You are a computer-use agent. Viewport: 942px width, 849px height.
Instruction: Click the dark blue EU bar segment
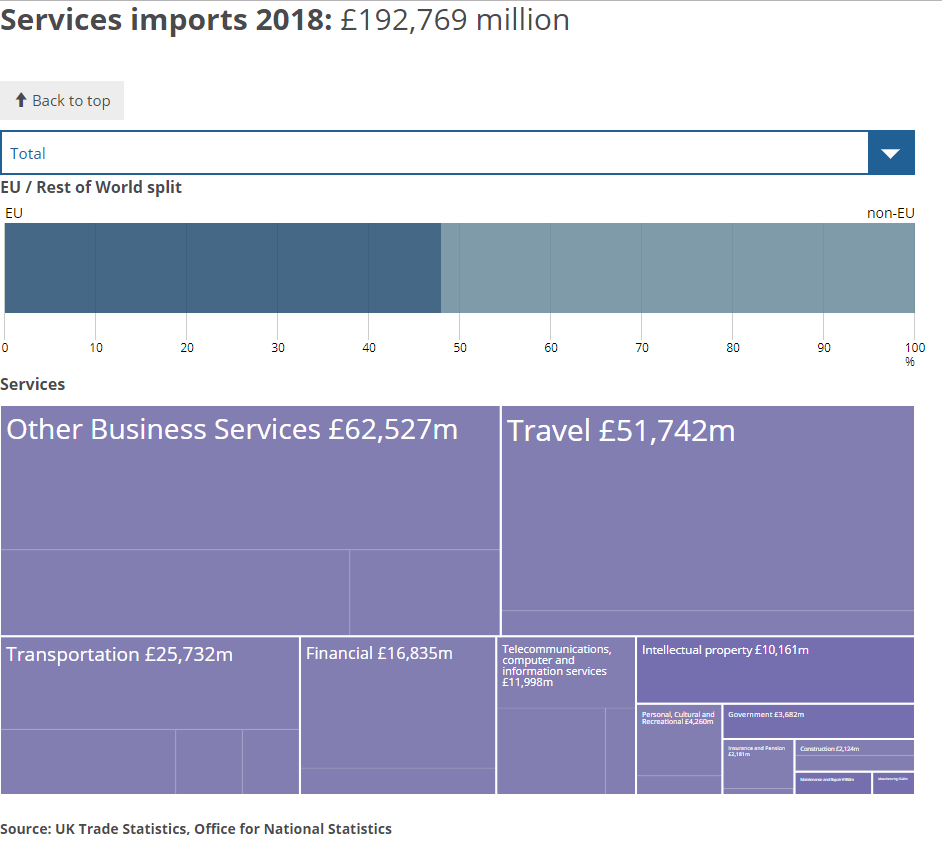click(x=222, y=268)
